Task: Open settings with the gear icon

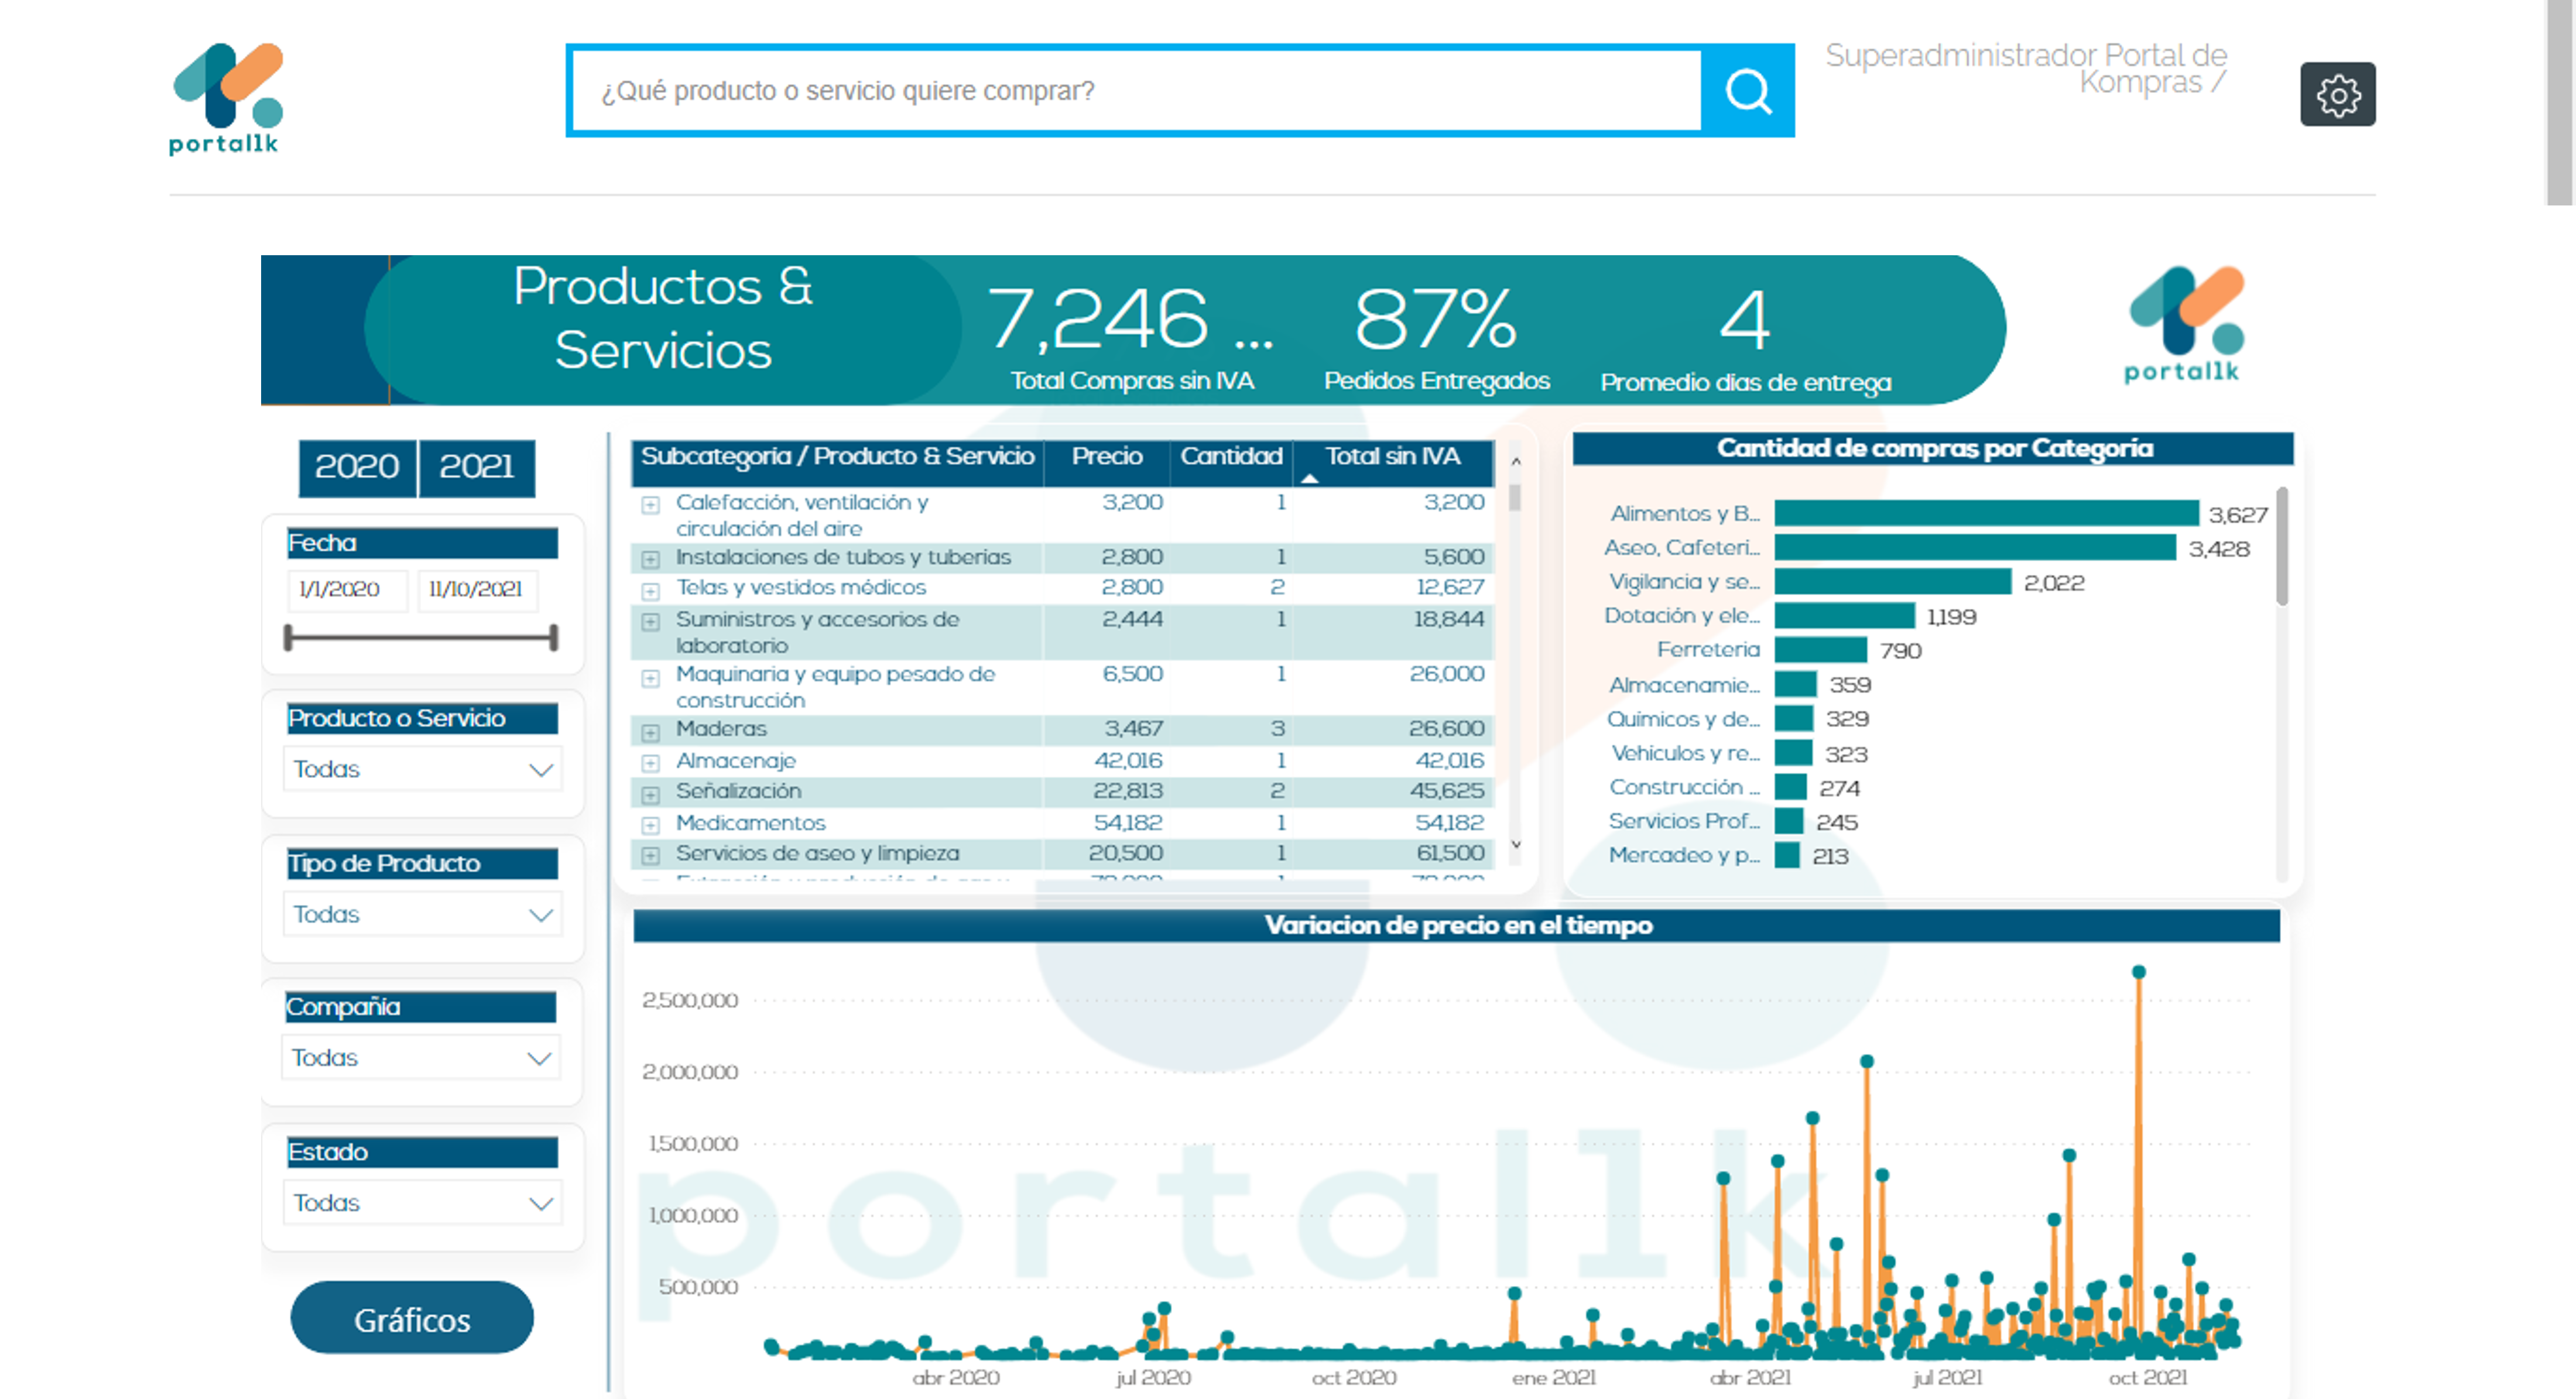Action: [x=2337, y=95]
